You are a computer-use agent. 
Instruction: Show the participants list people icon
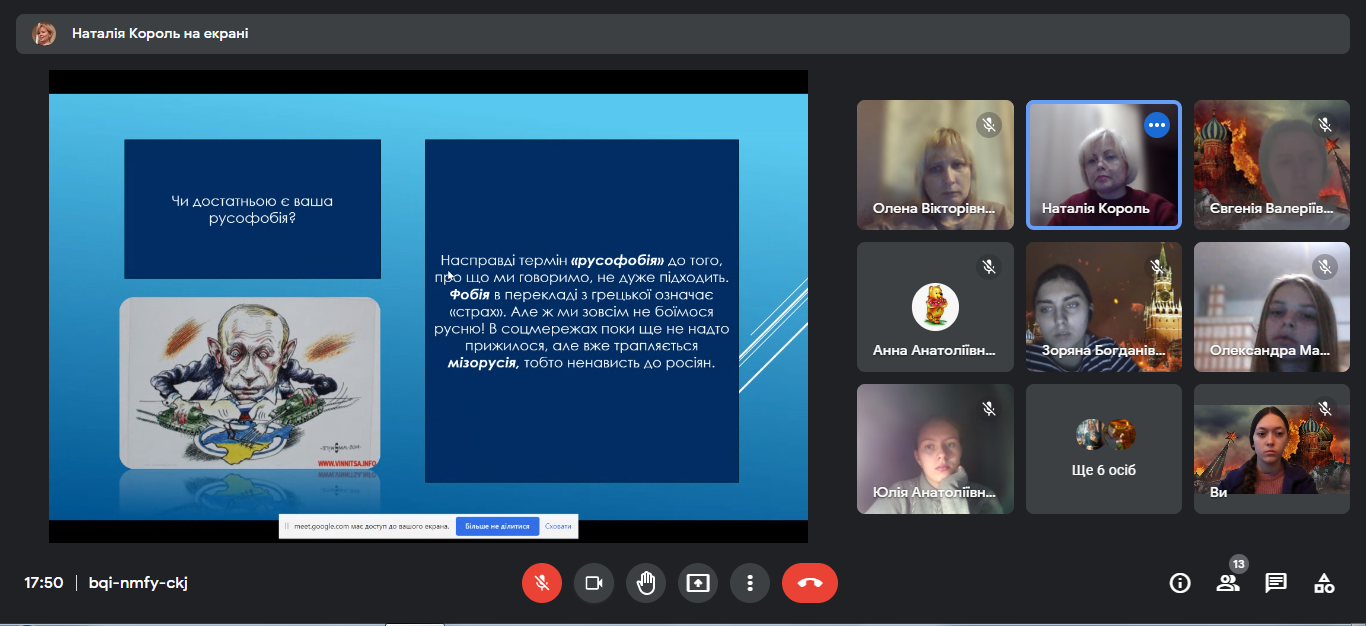(x=1228, y=583)
